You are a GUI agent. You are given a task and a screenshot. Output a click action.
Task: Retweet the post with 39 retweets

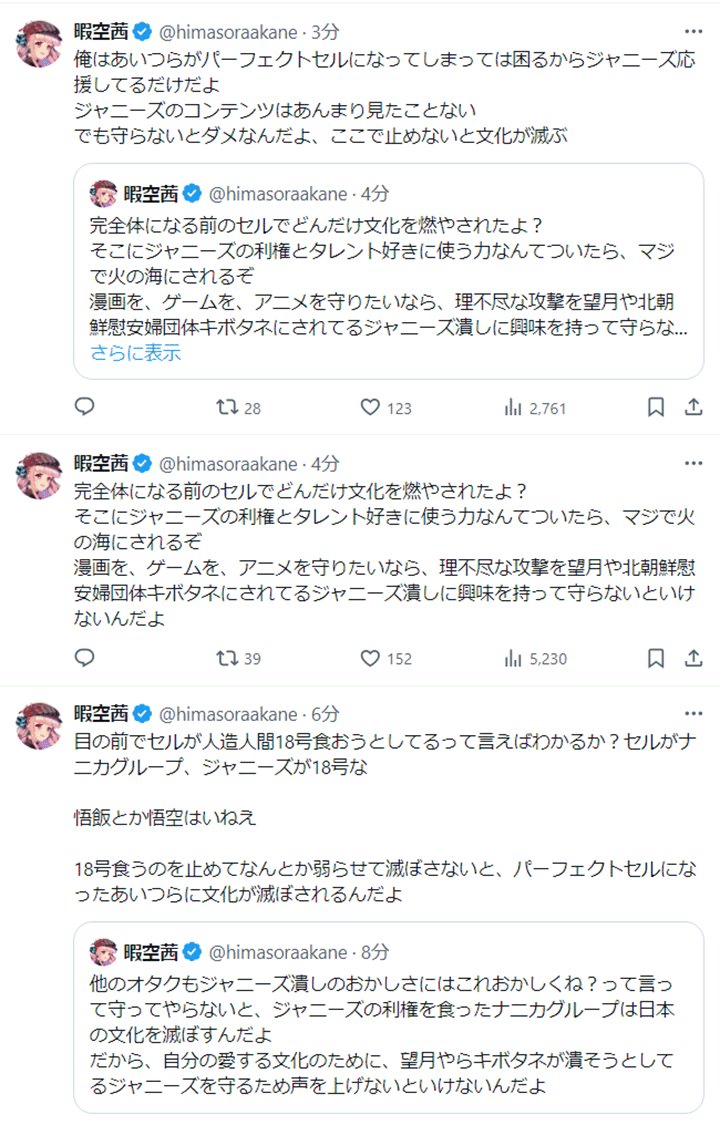pos(227,658)
